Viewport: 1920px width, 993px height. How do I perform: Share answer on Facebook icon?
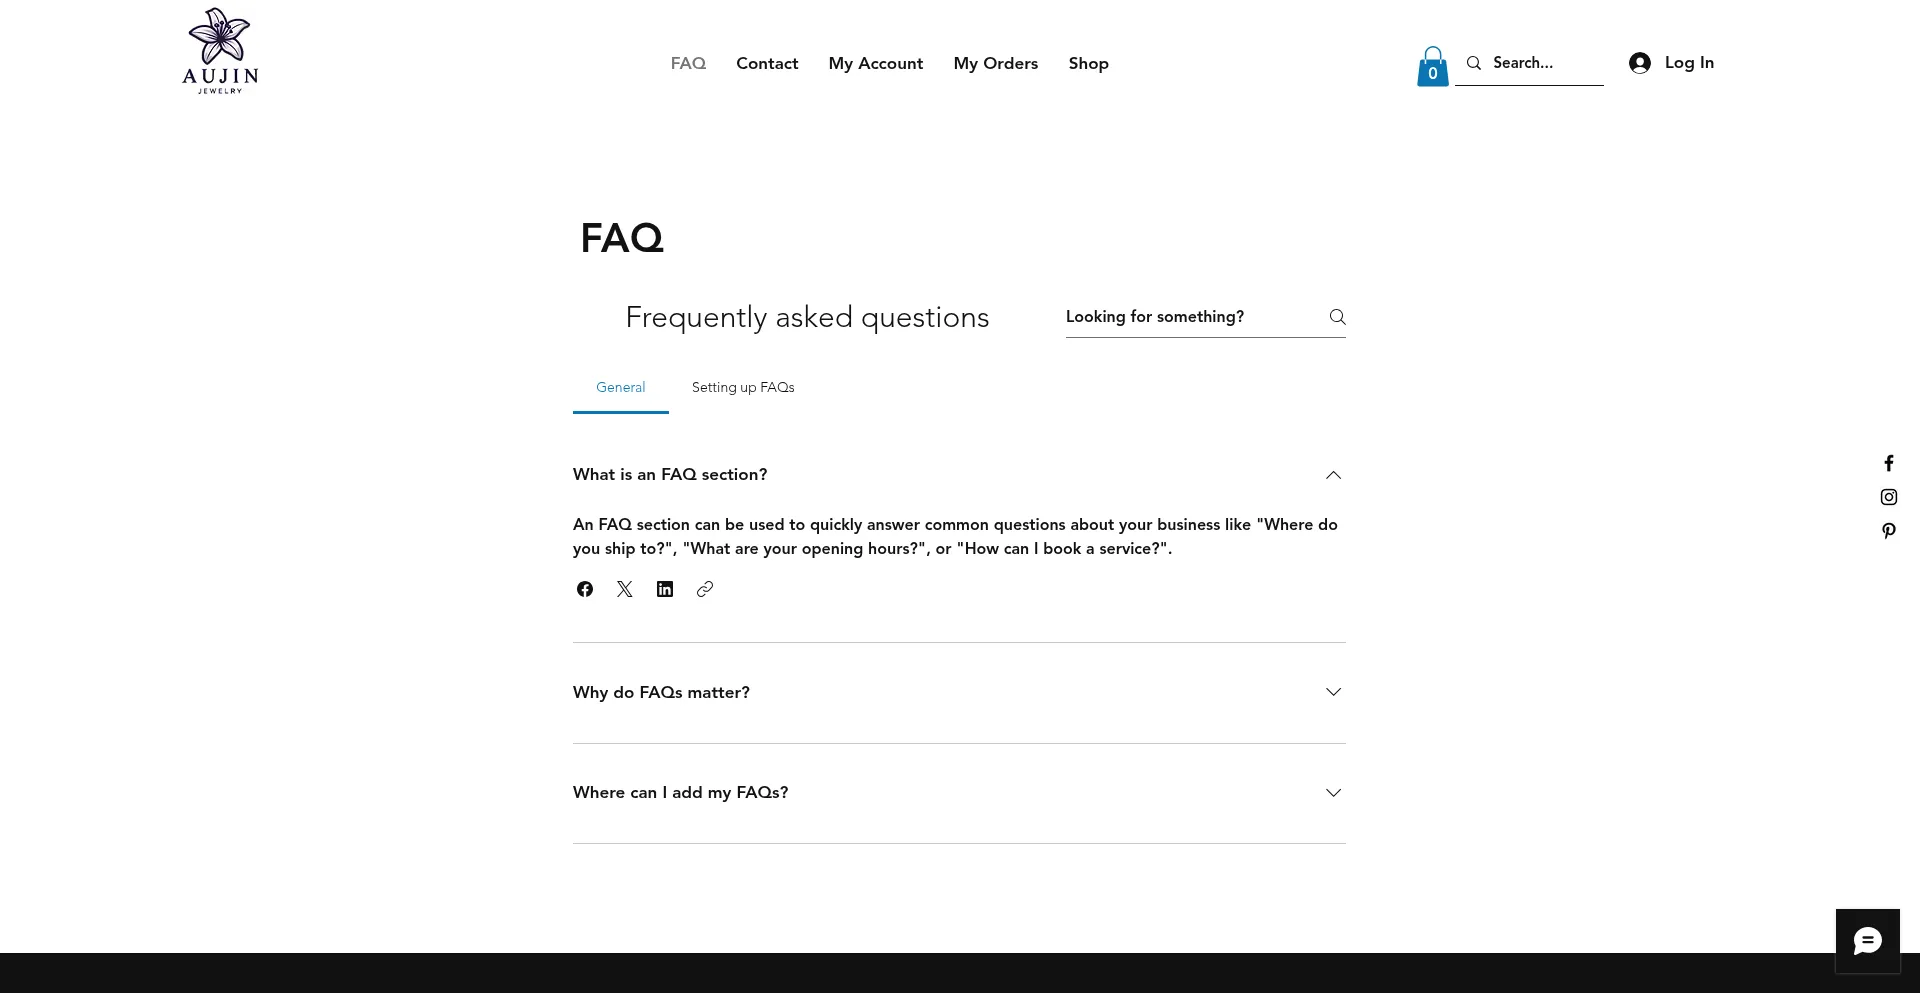(x=585, y=589)
